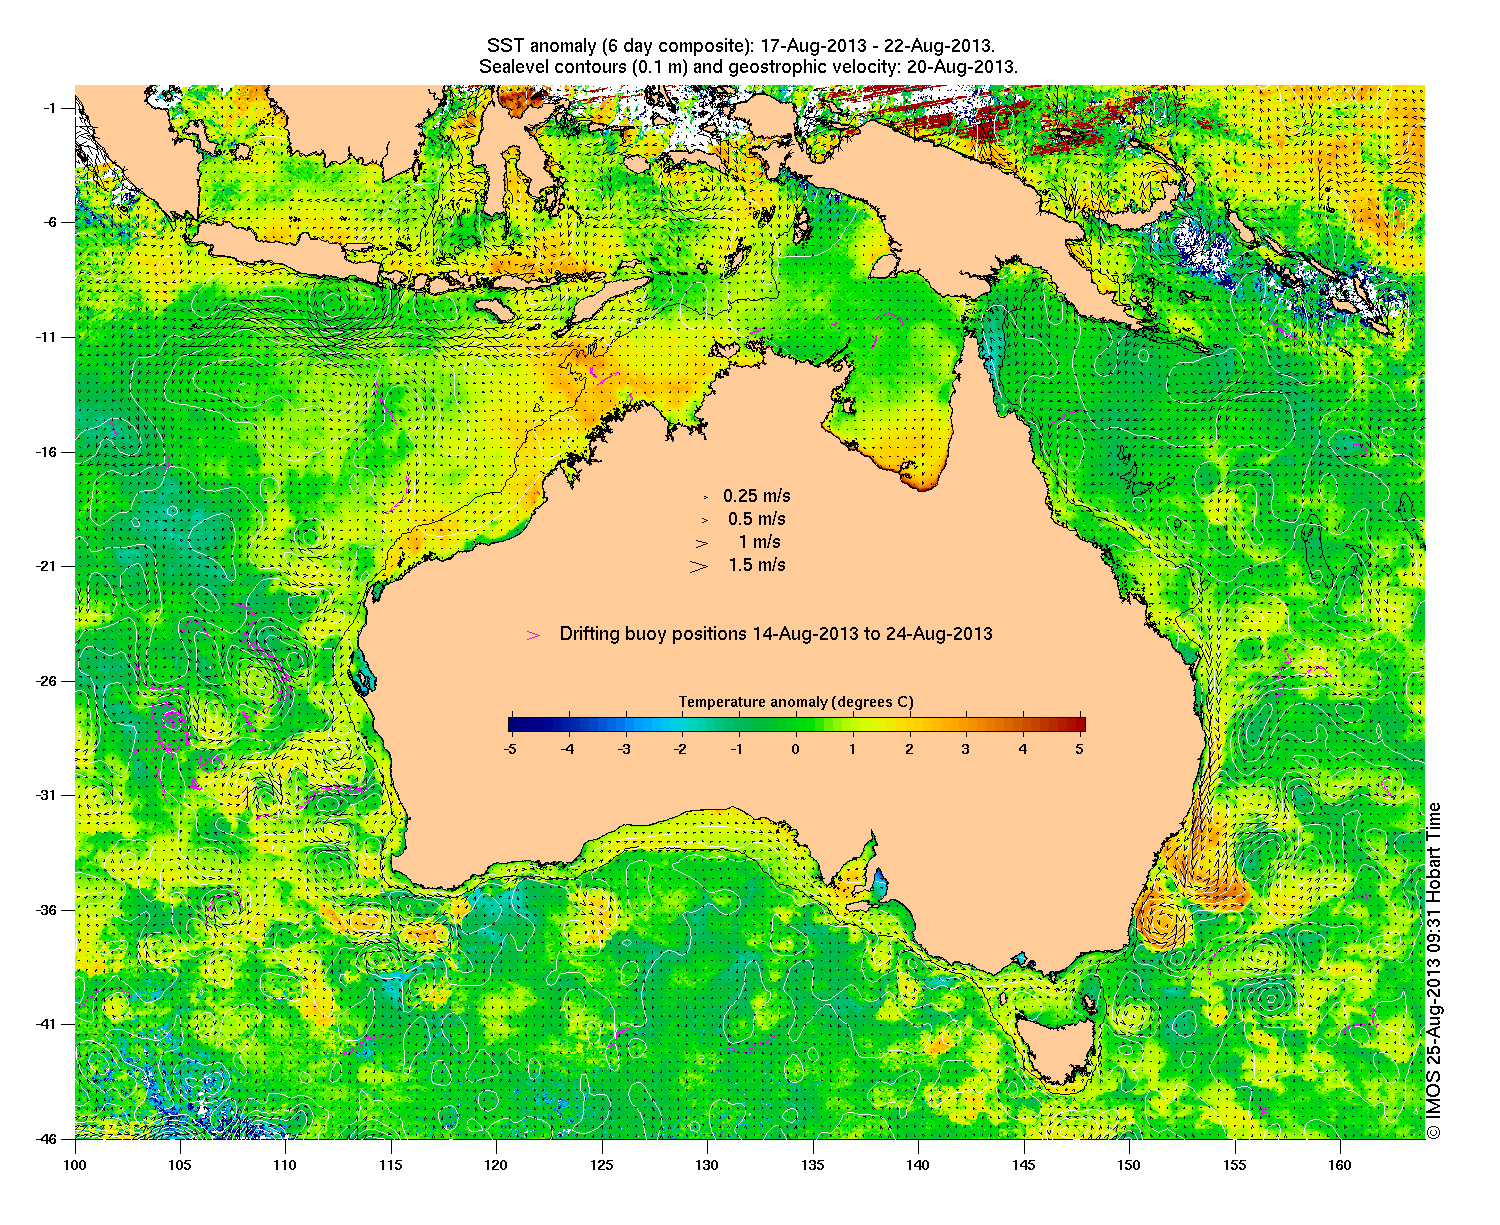Click the SST anomaly title line

click(740, 47)
